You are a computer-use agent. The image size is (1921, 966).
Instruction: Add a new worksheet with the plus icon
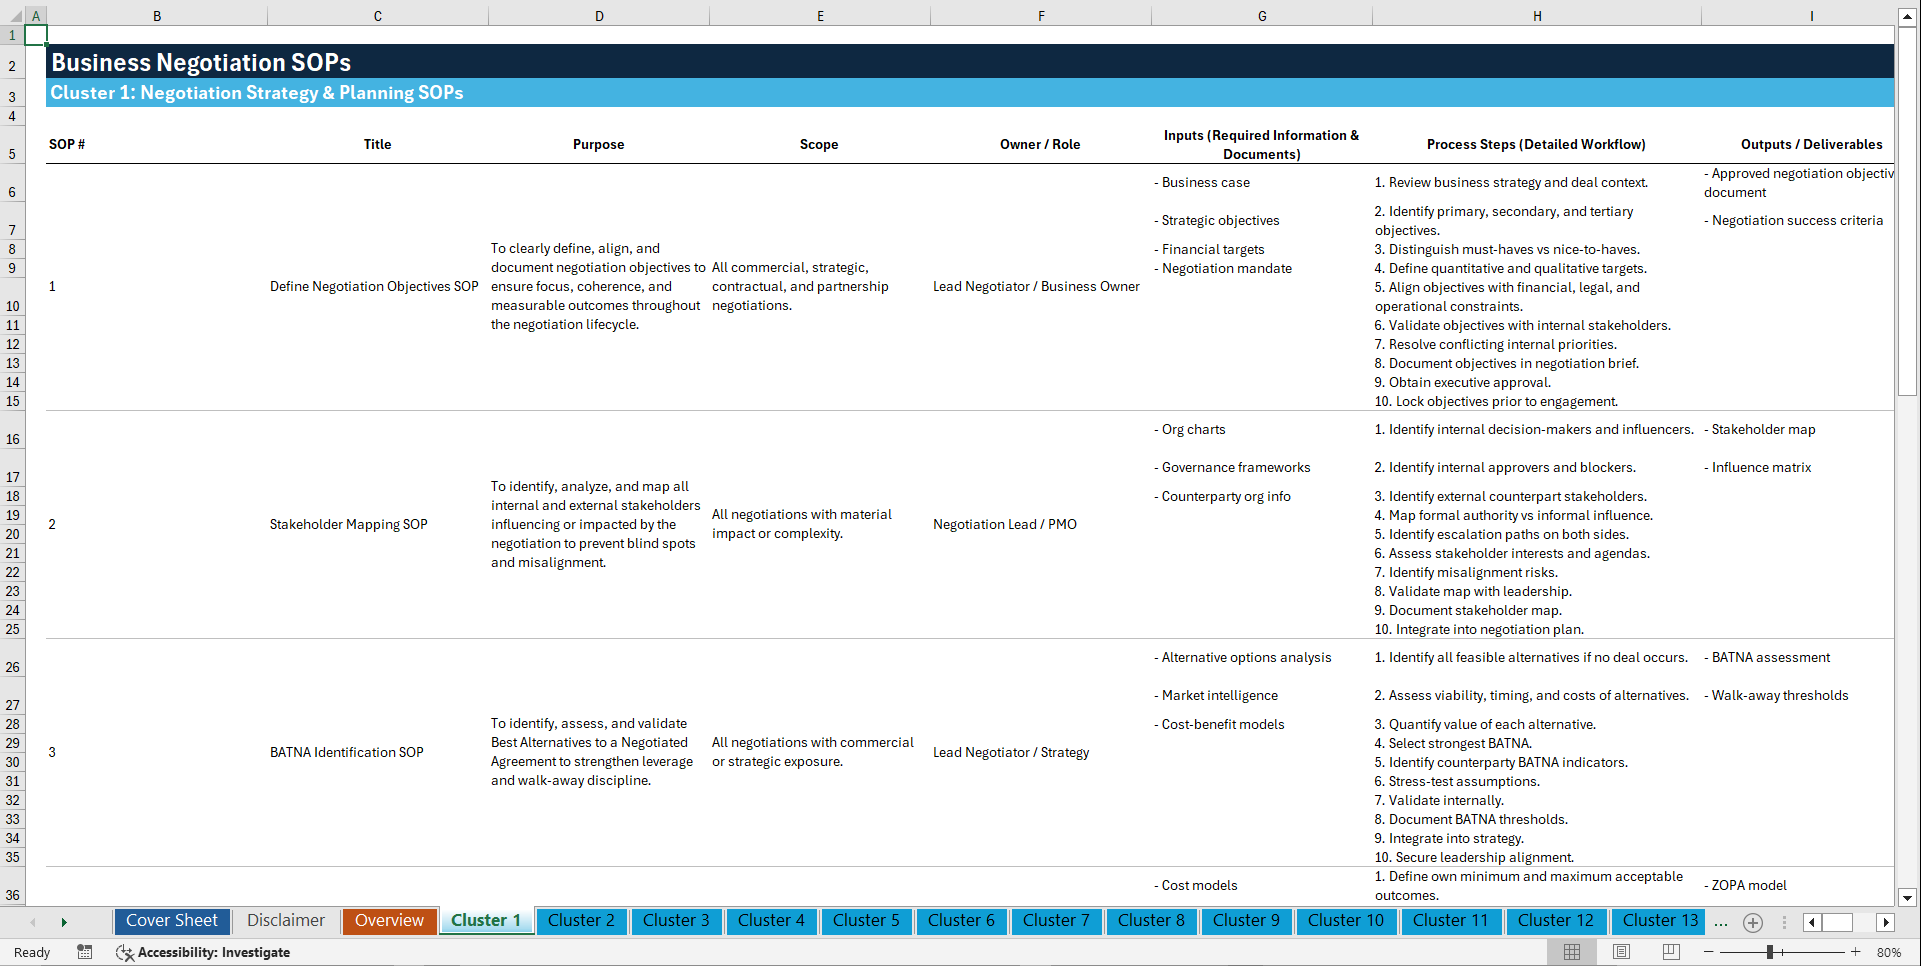tap(1752, 922)
